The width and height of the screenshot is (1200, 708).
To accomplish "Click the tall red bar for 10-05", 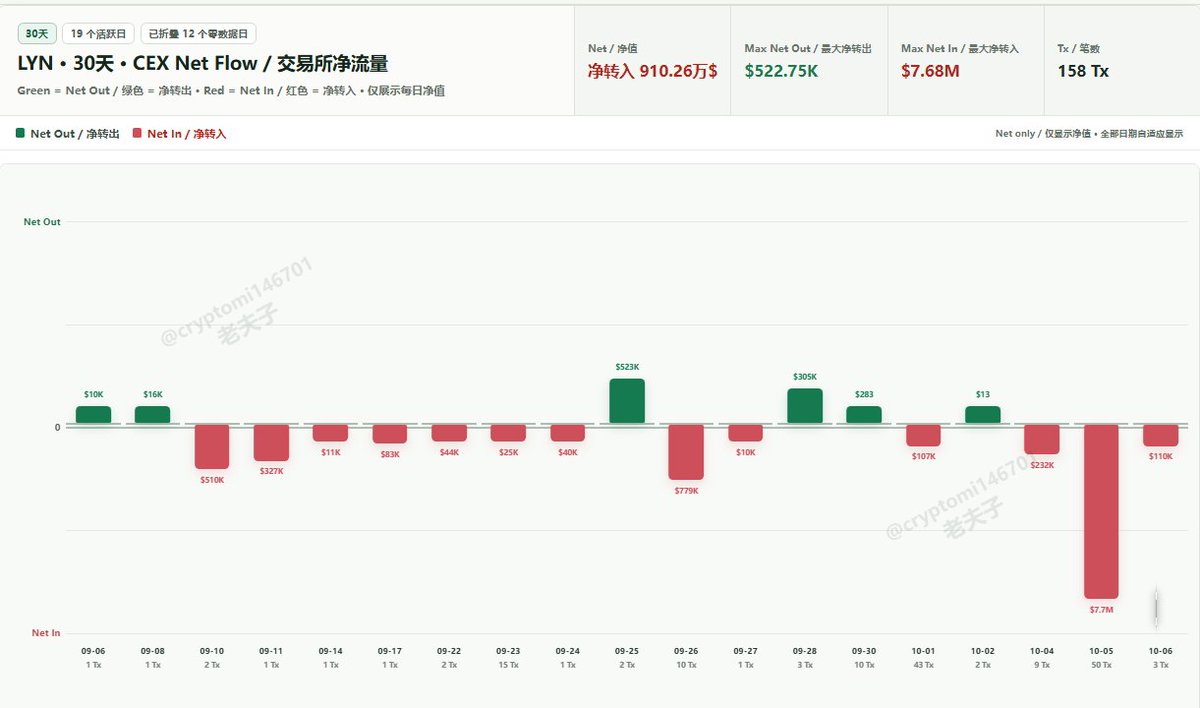I will 1101,512.
